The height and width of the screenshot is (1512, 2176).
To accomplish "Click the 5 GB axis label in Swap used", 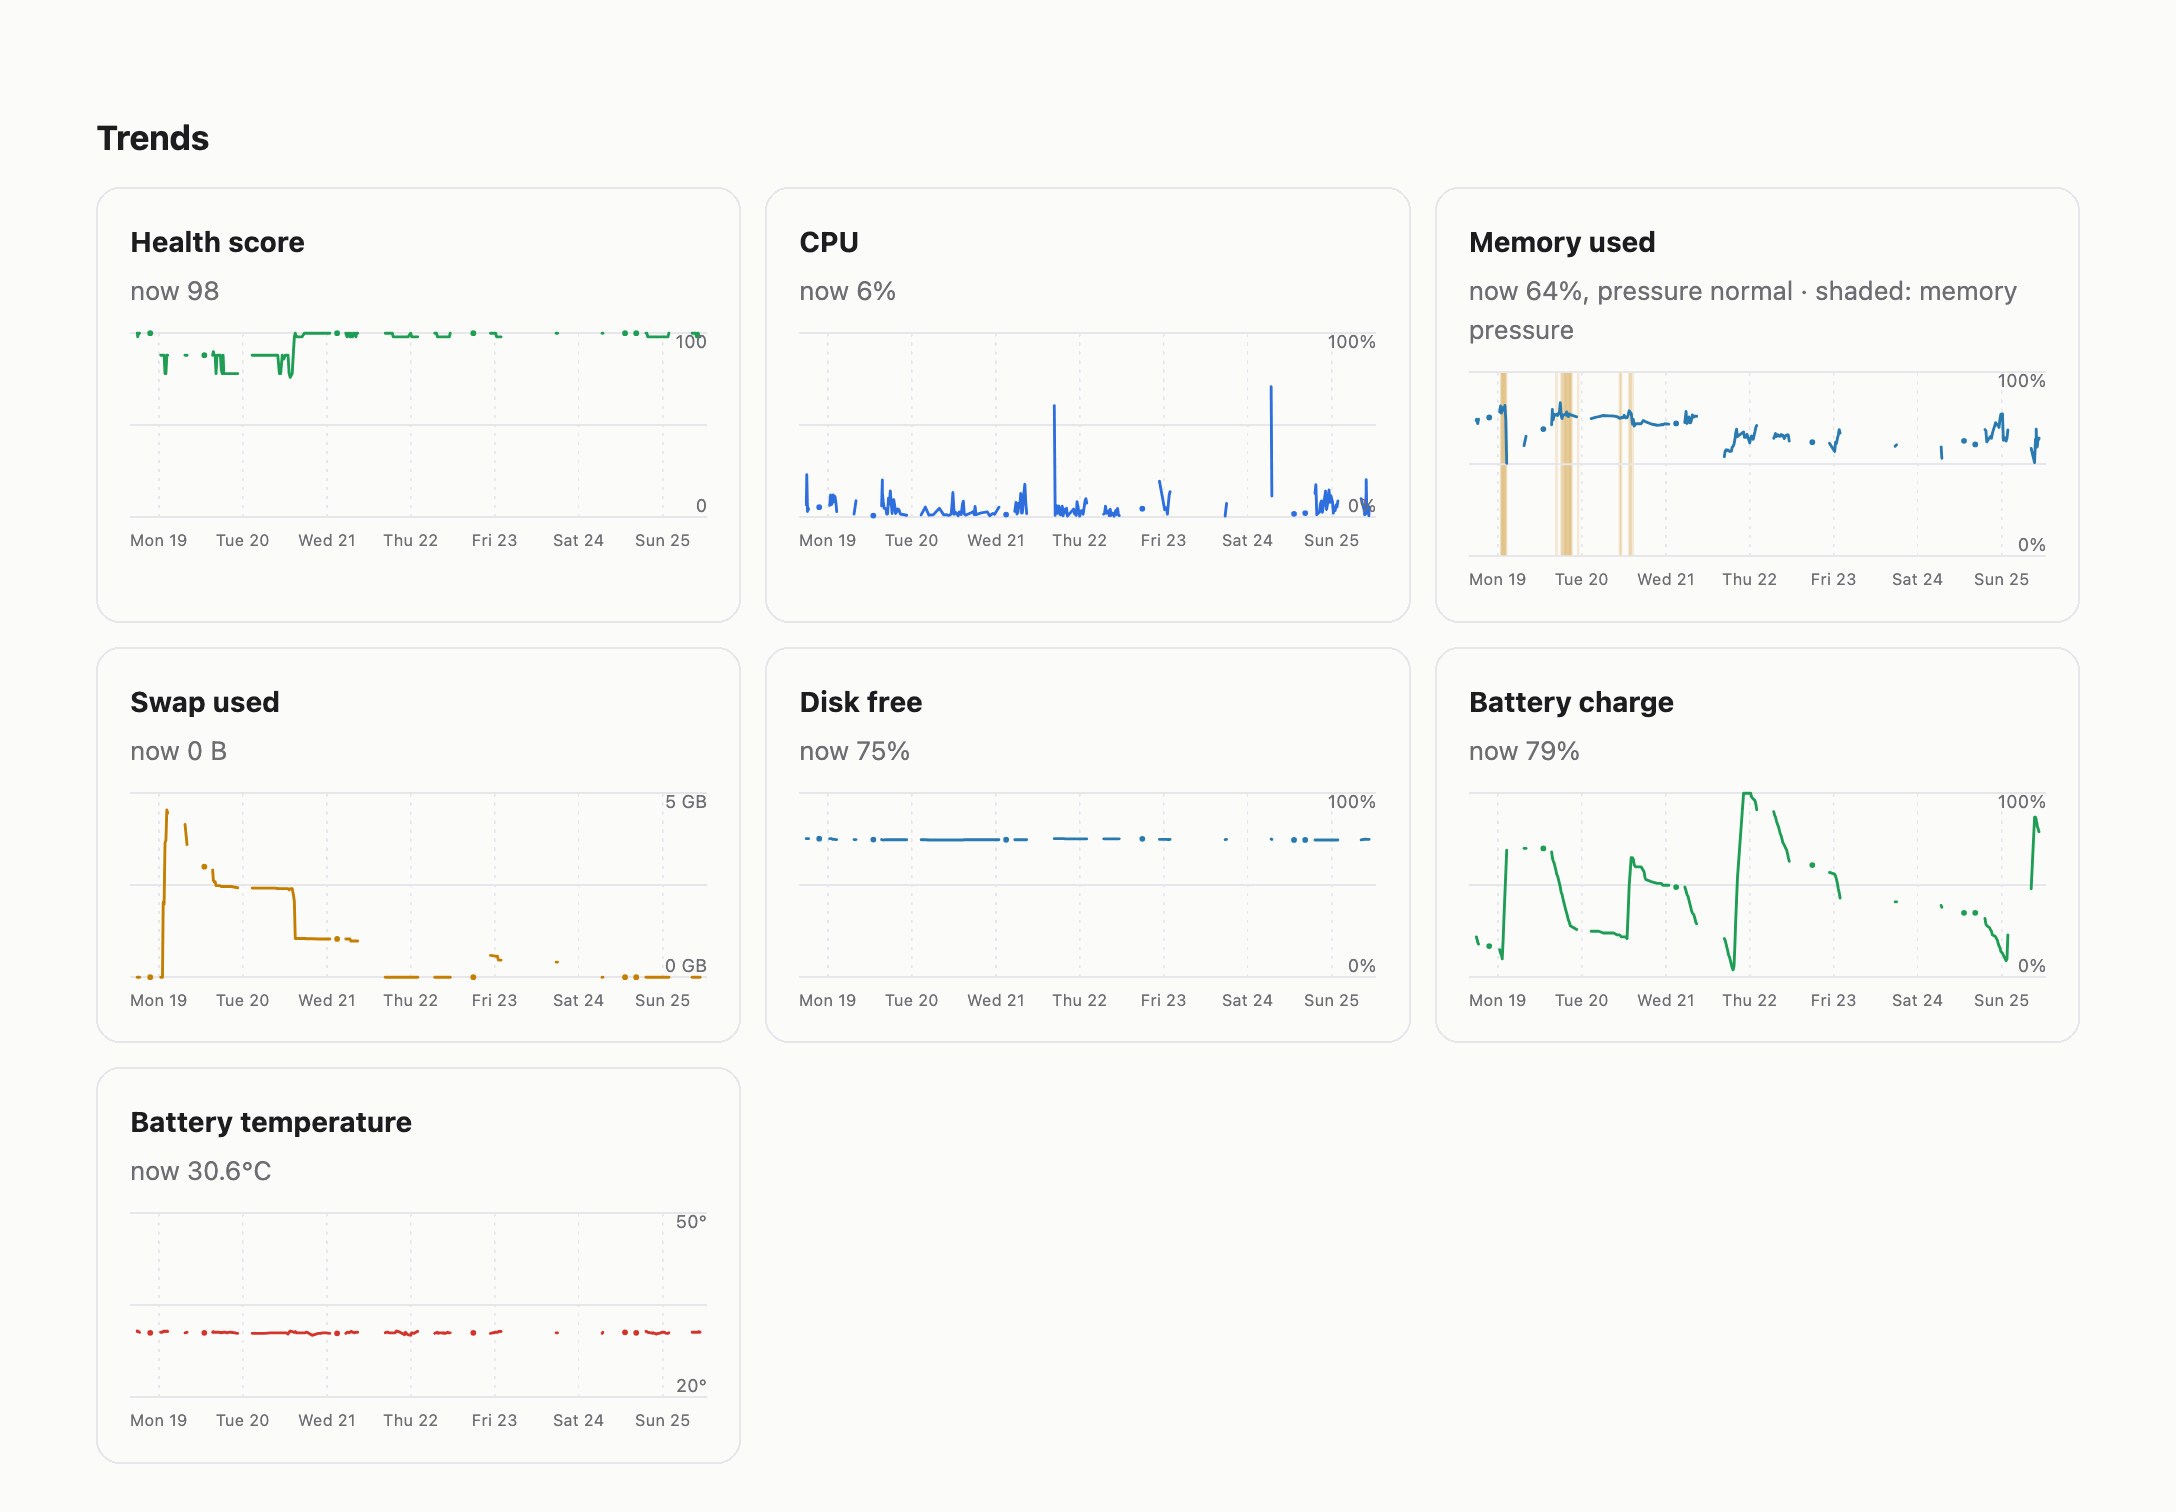I will [686, 802].
